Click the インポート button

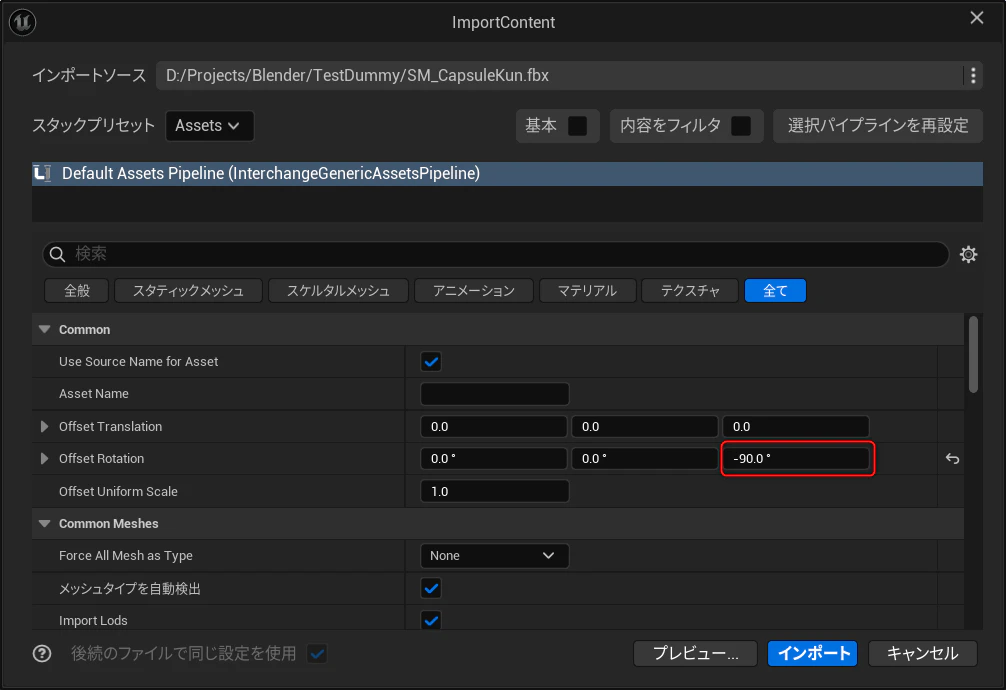coord(812,653)
